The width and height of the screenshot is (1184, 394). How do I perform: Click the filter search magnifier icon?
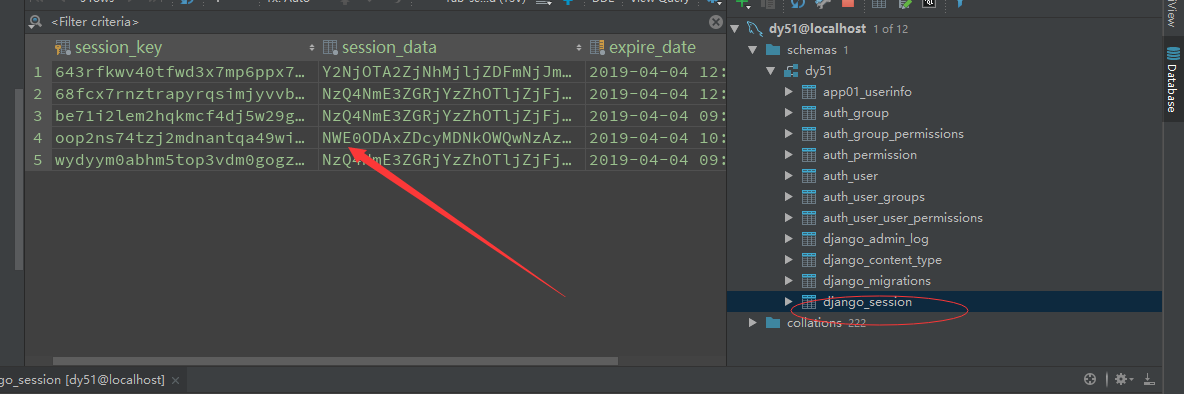pos(35,23)
